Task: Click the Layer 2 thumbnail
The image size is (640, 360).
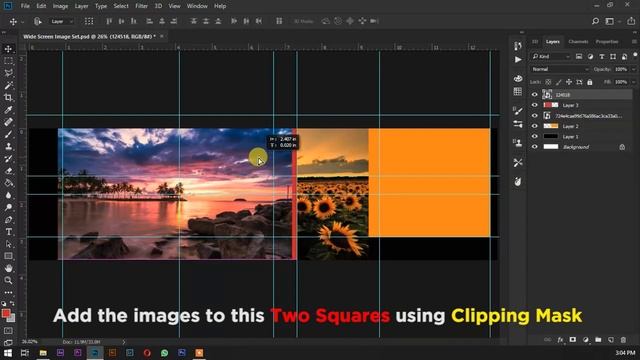Action: click(x=551, y=126)
